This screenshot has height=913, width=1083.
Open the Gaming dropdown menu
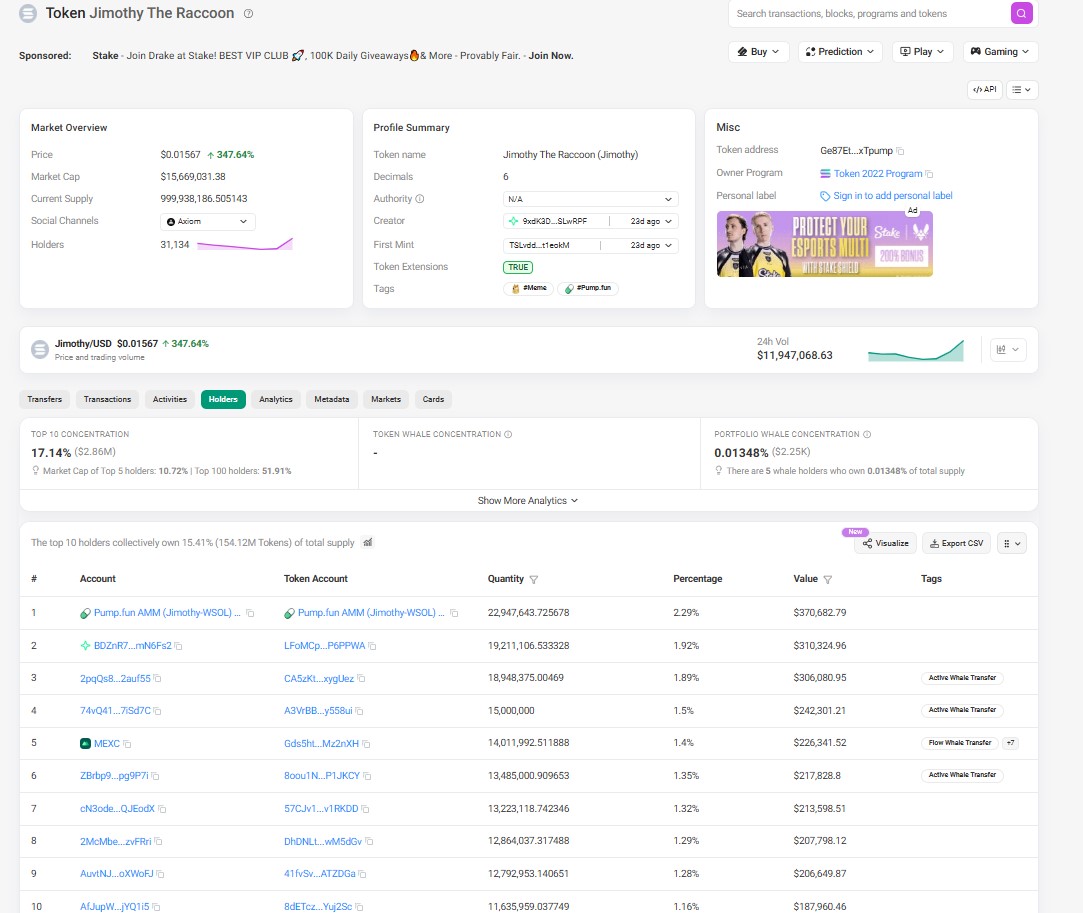tap(1000, 52)
